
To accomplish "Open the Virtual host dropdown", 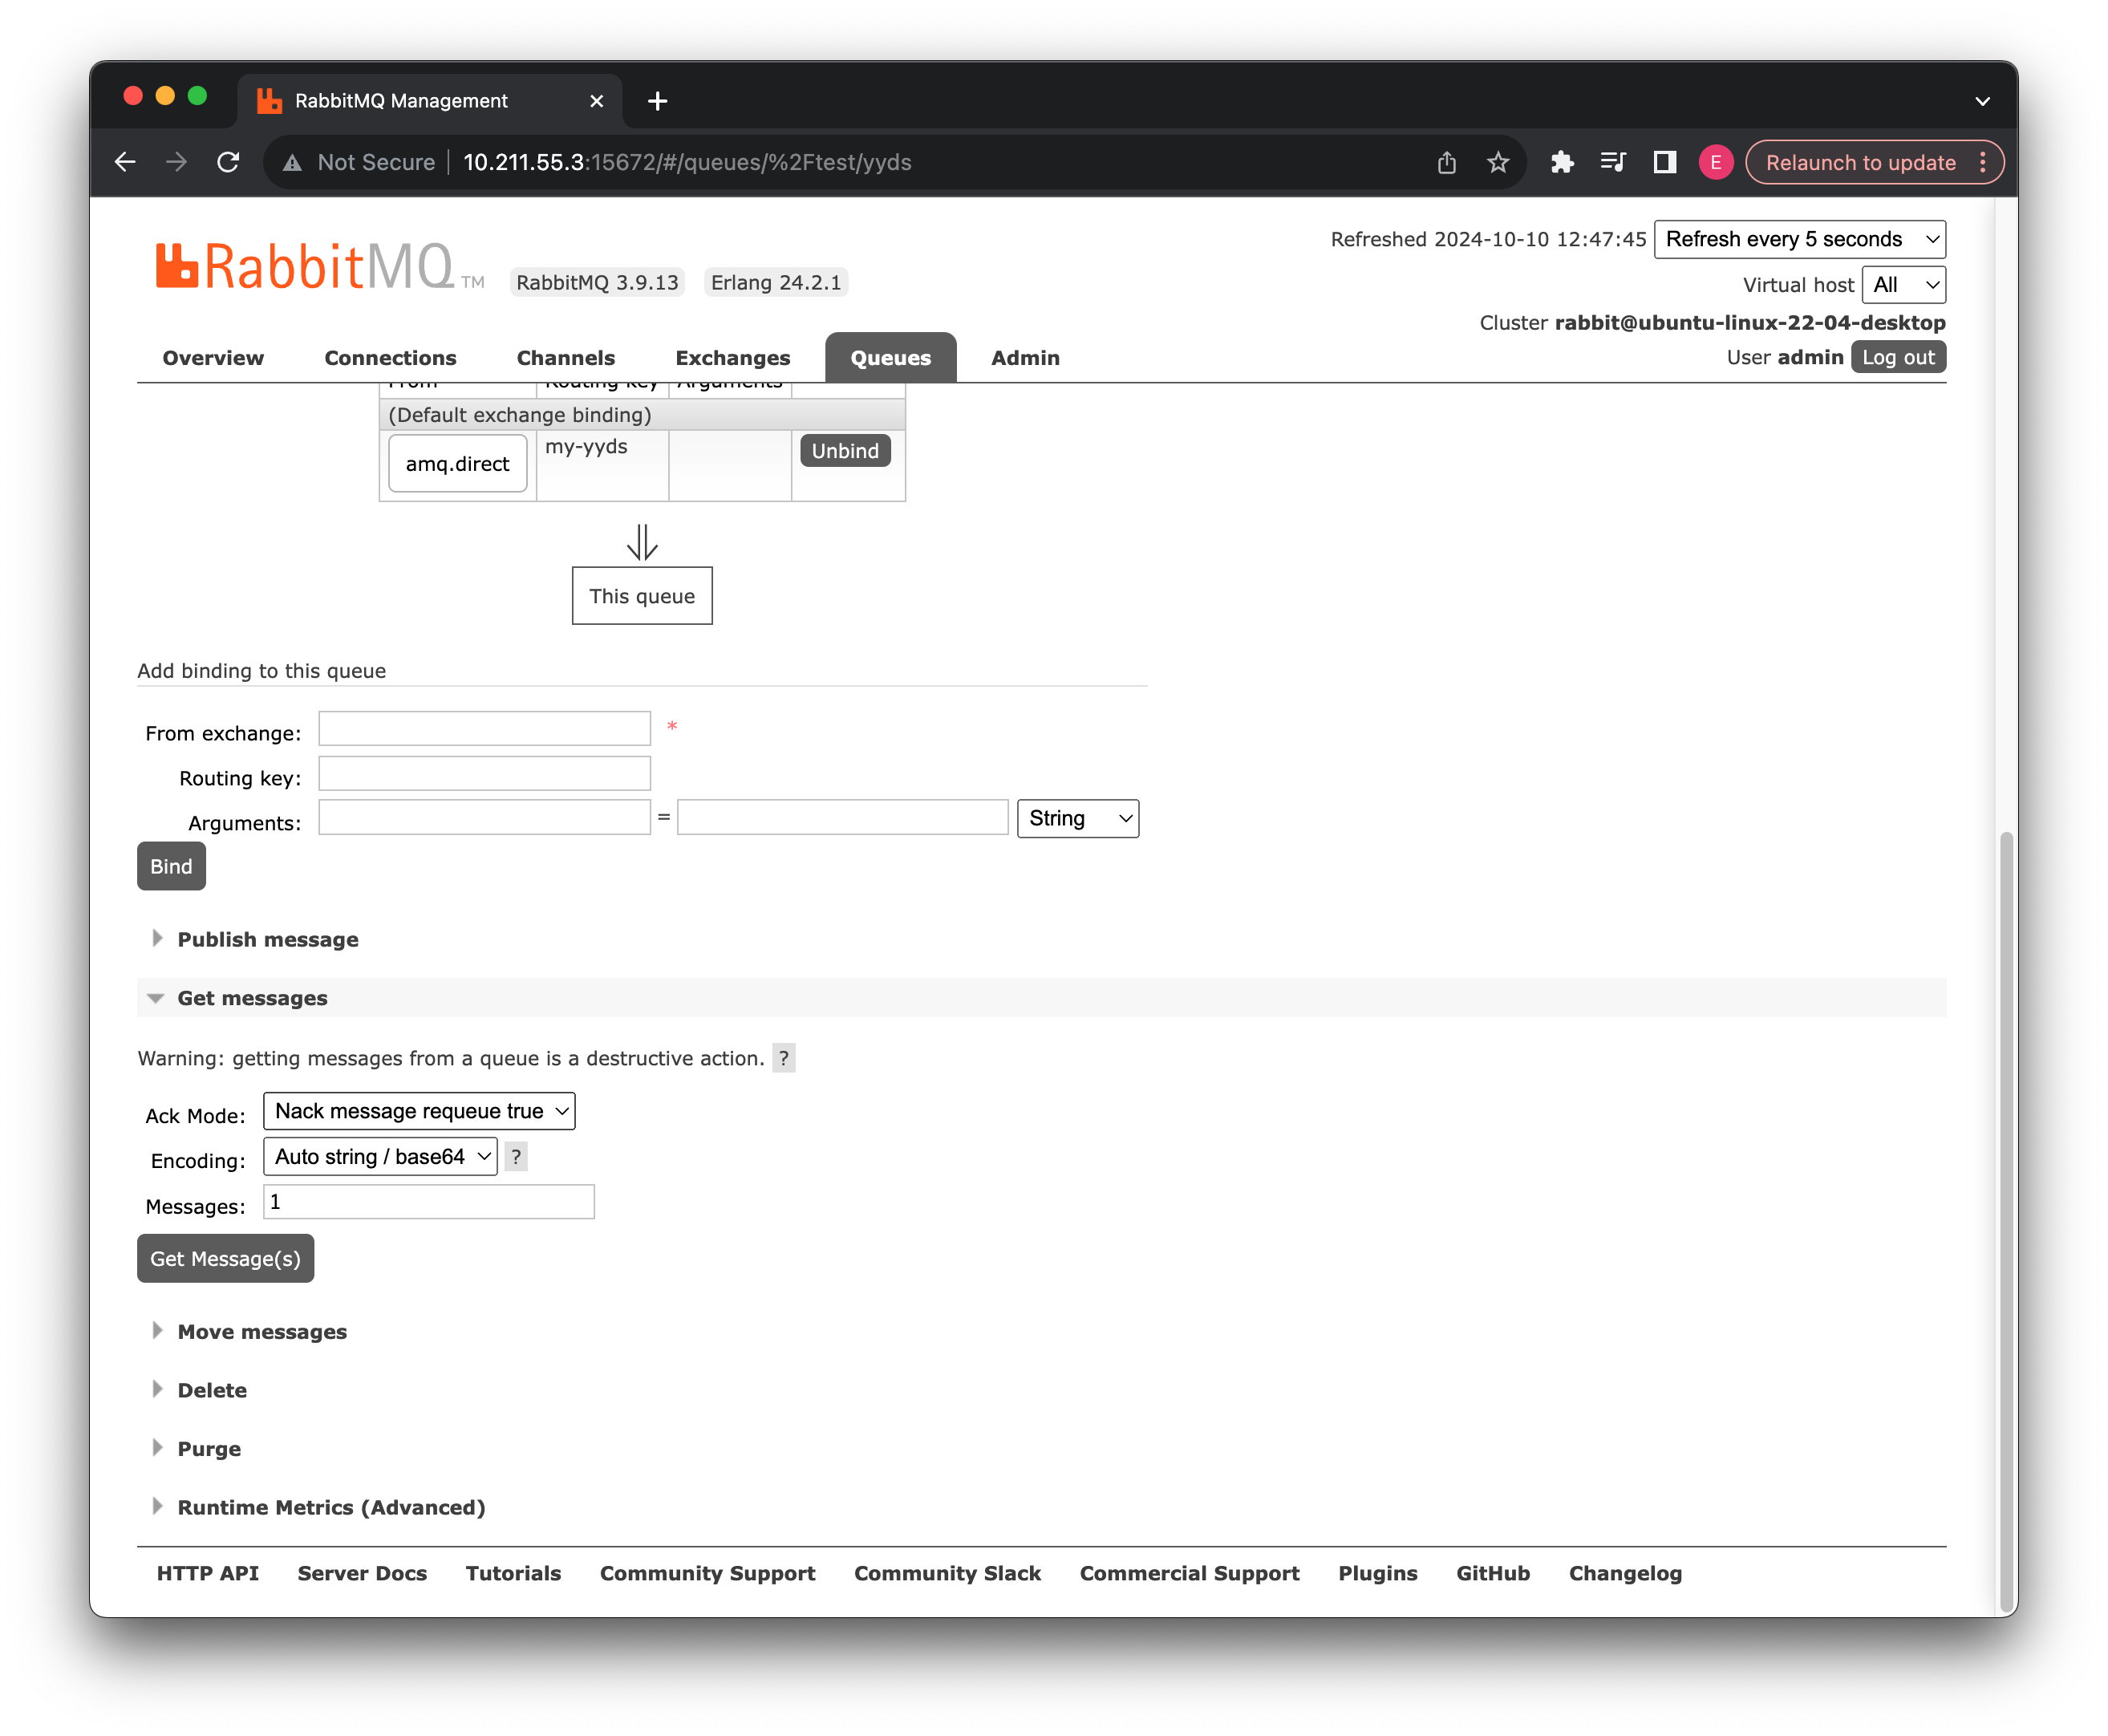I will [x=1903, y=285].
